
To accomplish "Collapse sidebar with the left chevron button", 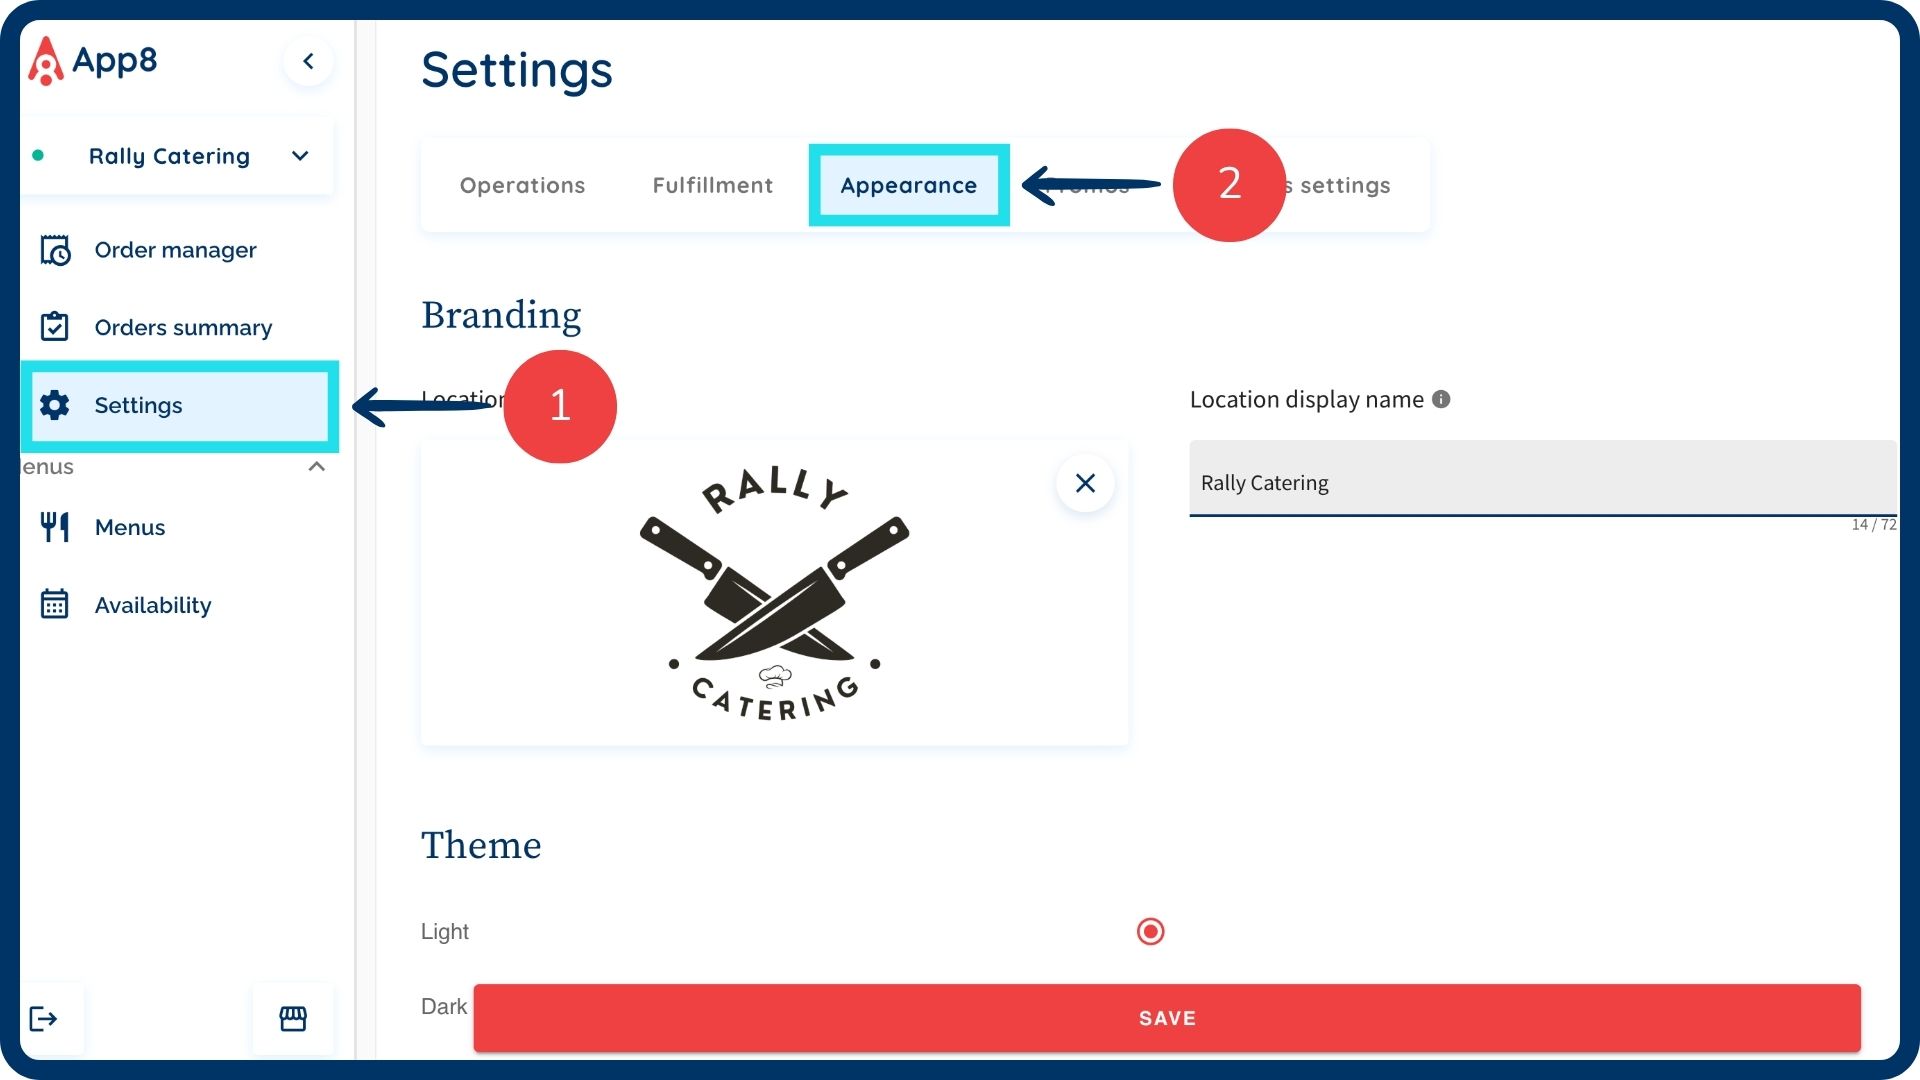I will pyautogui.click(x=308, y=62).
